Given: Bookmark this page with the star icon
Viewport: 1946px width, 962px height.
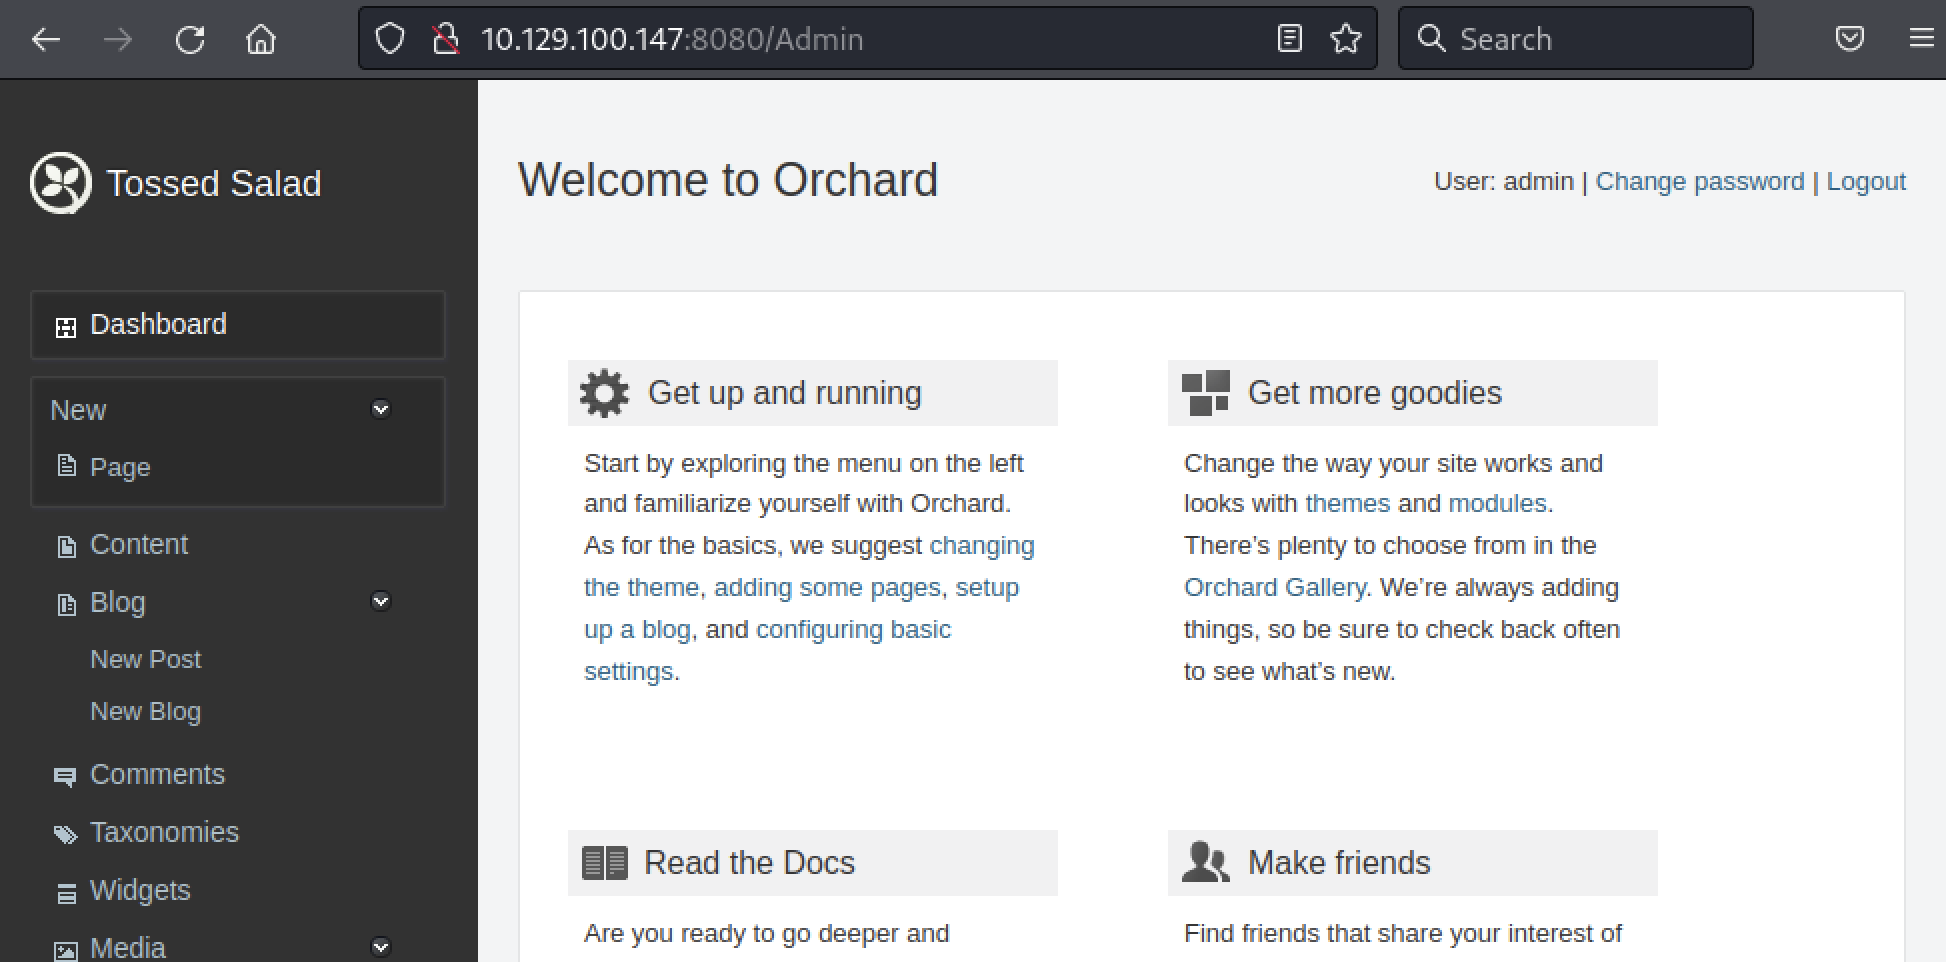Looking at the screenshot, I should [1346, 39].
